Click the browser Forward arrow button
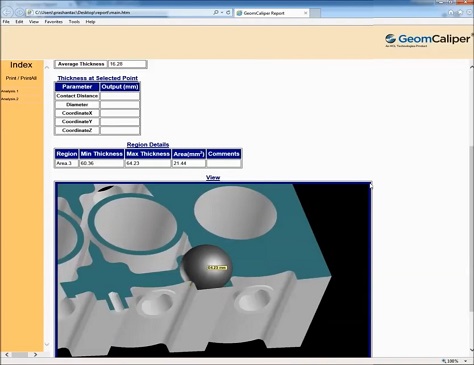 click(20, 13)
